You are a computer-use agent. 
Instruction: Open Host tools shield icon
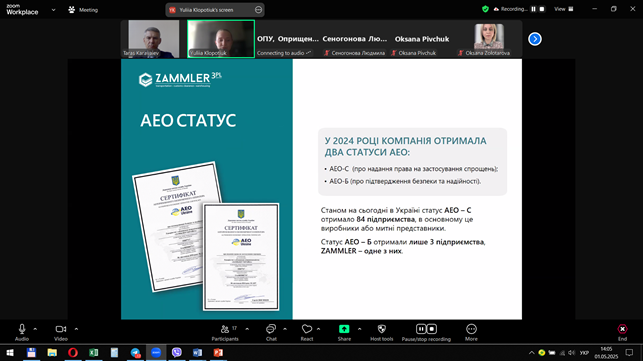click(382, 329)
